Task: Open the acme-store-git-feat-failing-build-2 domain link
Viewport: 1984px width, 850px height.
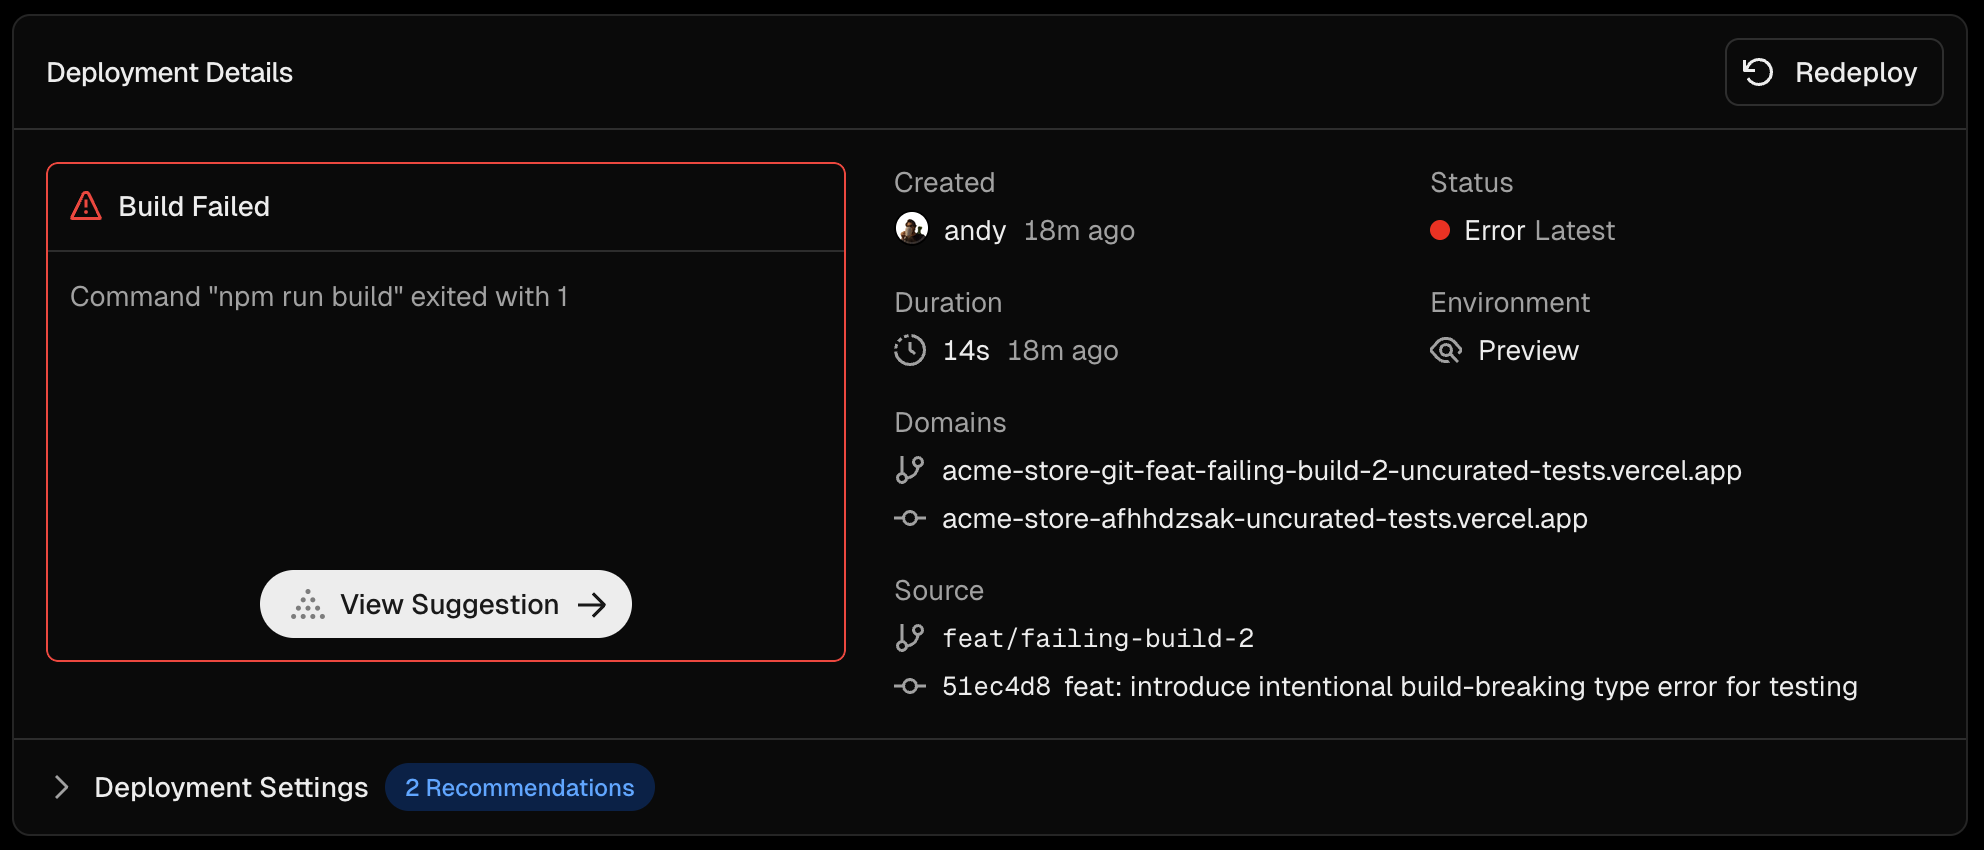Action: [1342, 470]
